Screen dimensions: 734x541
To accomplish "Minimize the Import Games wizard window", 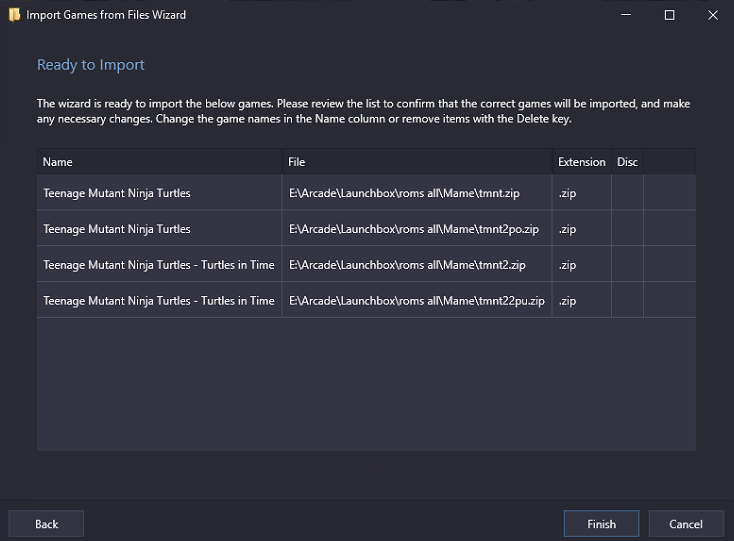I will pyautogui.click(x=626, y=15).
